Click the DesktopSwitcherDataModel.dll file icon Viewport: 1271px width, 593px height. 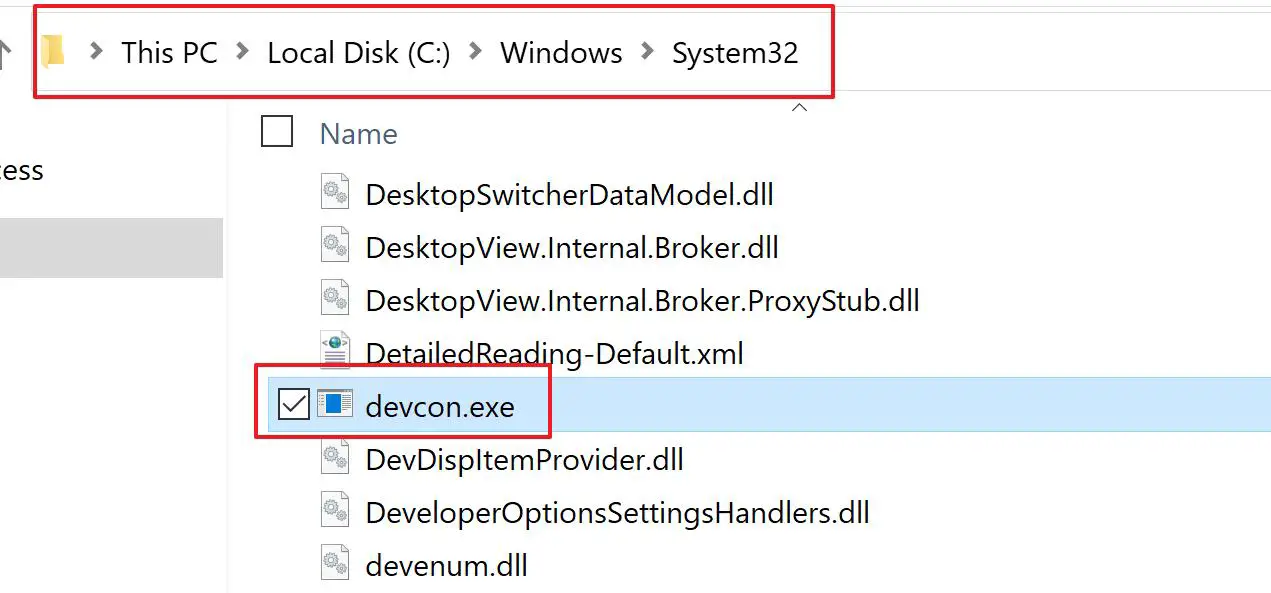click(x=335, y=192)
